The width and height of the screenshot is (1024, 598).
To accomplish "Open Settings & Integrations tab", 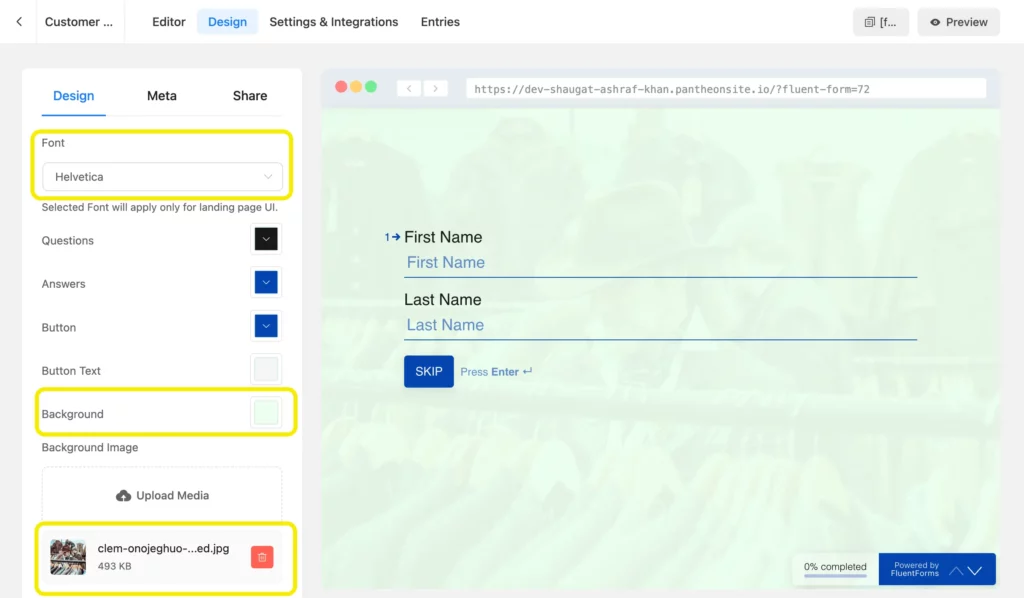I will click(334, 22).
